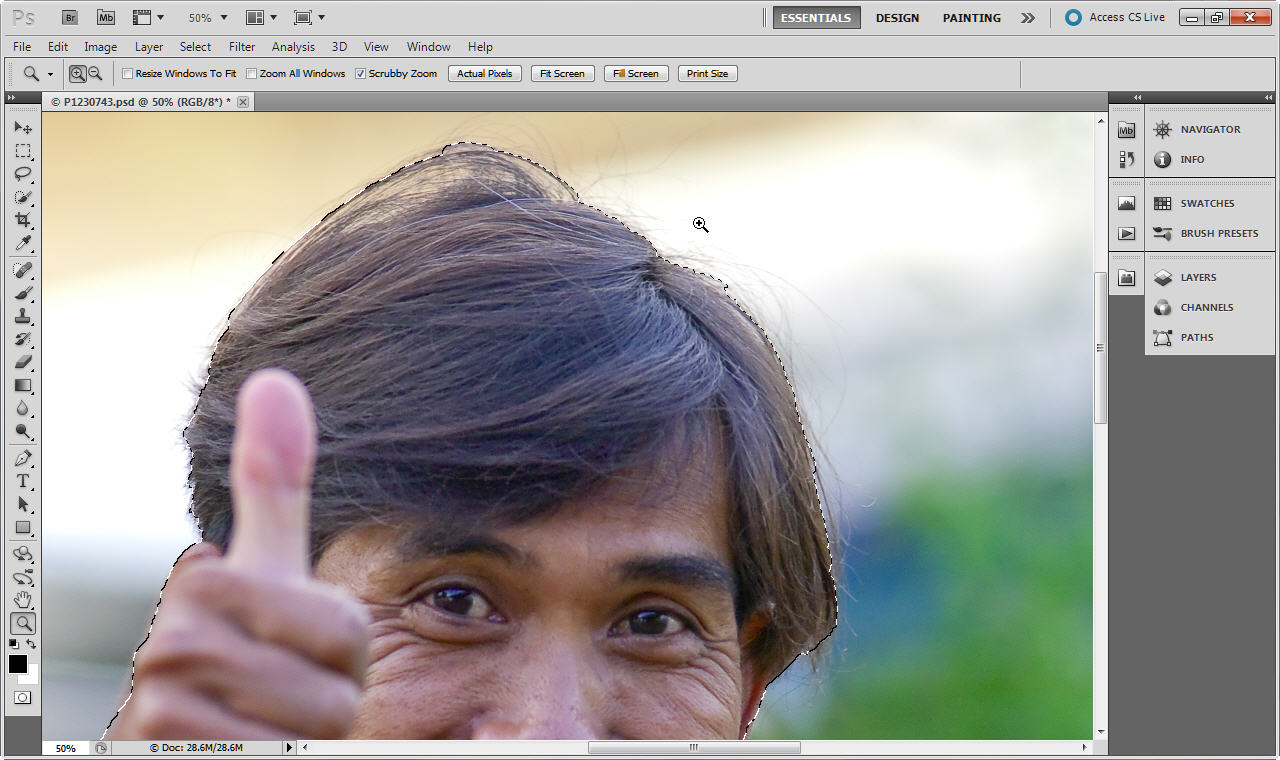Launch Adobe Bridge from application bar
Viewport: 1280px width, 760px height.
pos(69,17)
